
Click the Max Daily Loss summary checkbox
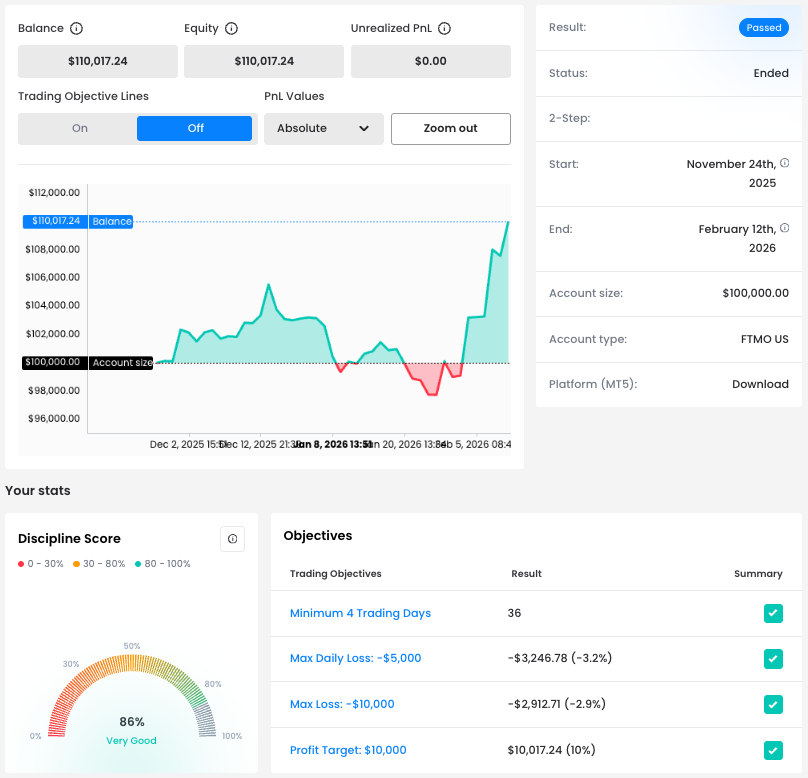pos(772,659)
